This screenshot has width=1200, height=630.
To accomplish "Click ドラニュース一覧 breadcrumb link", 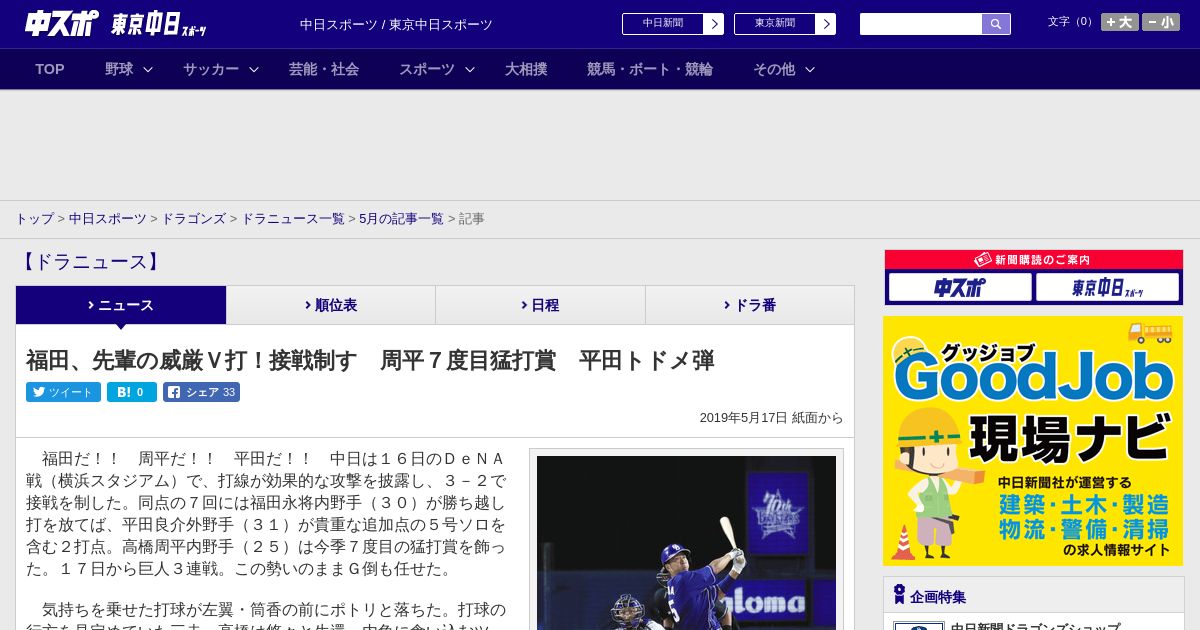I will click(293, 218).
